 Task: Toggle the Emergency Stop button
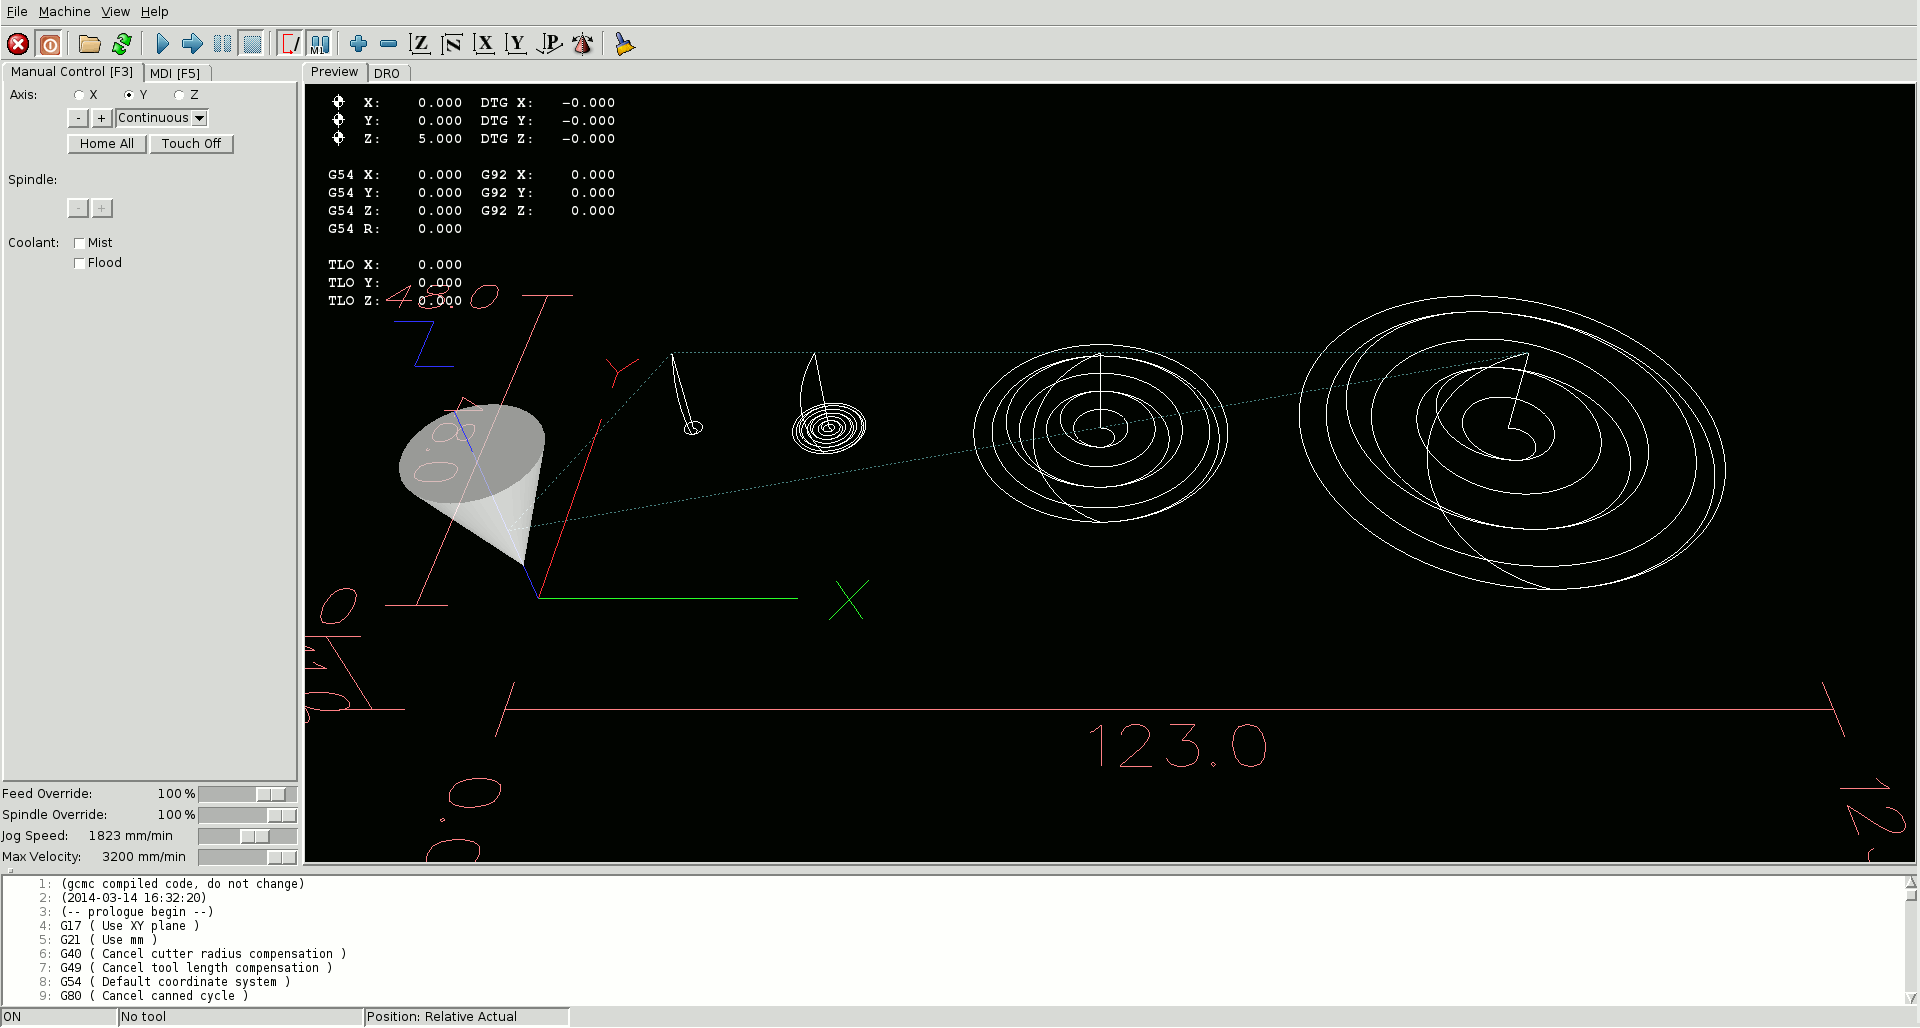[x=18, y=44]
